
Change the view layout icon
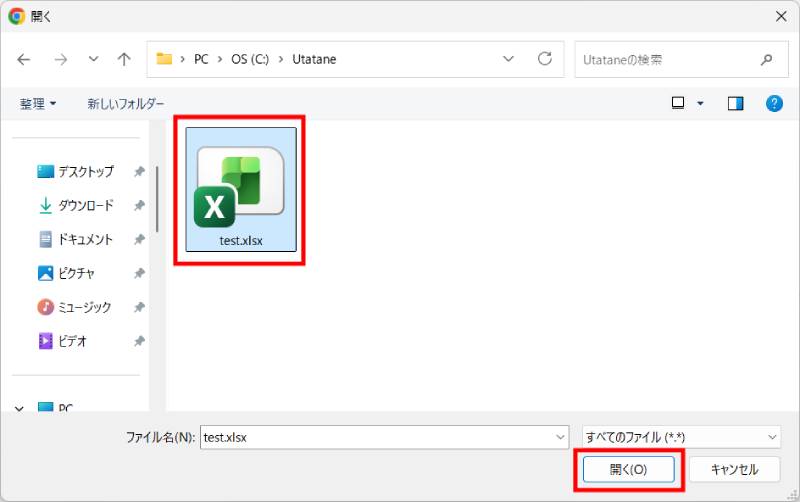678,104
